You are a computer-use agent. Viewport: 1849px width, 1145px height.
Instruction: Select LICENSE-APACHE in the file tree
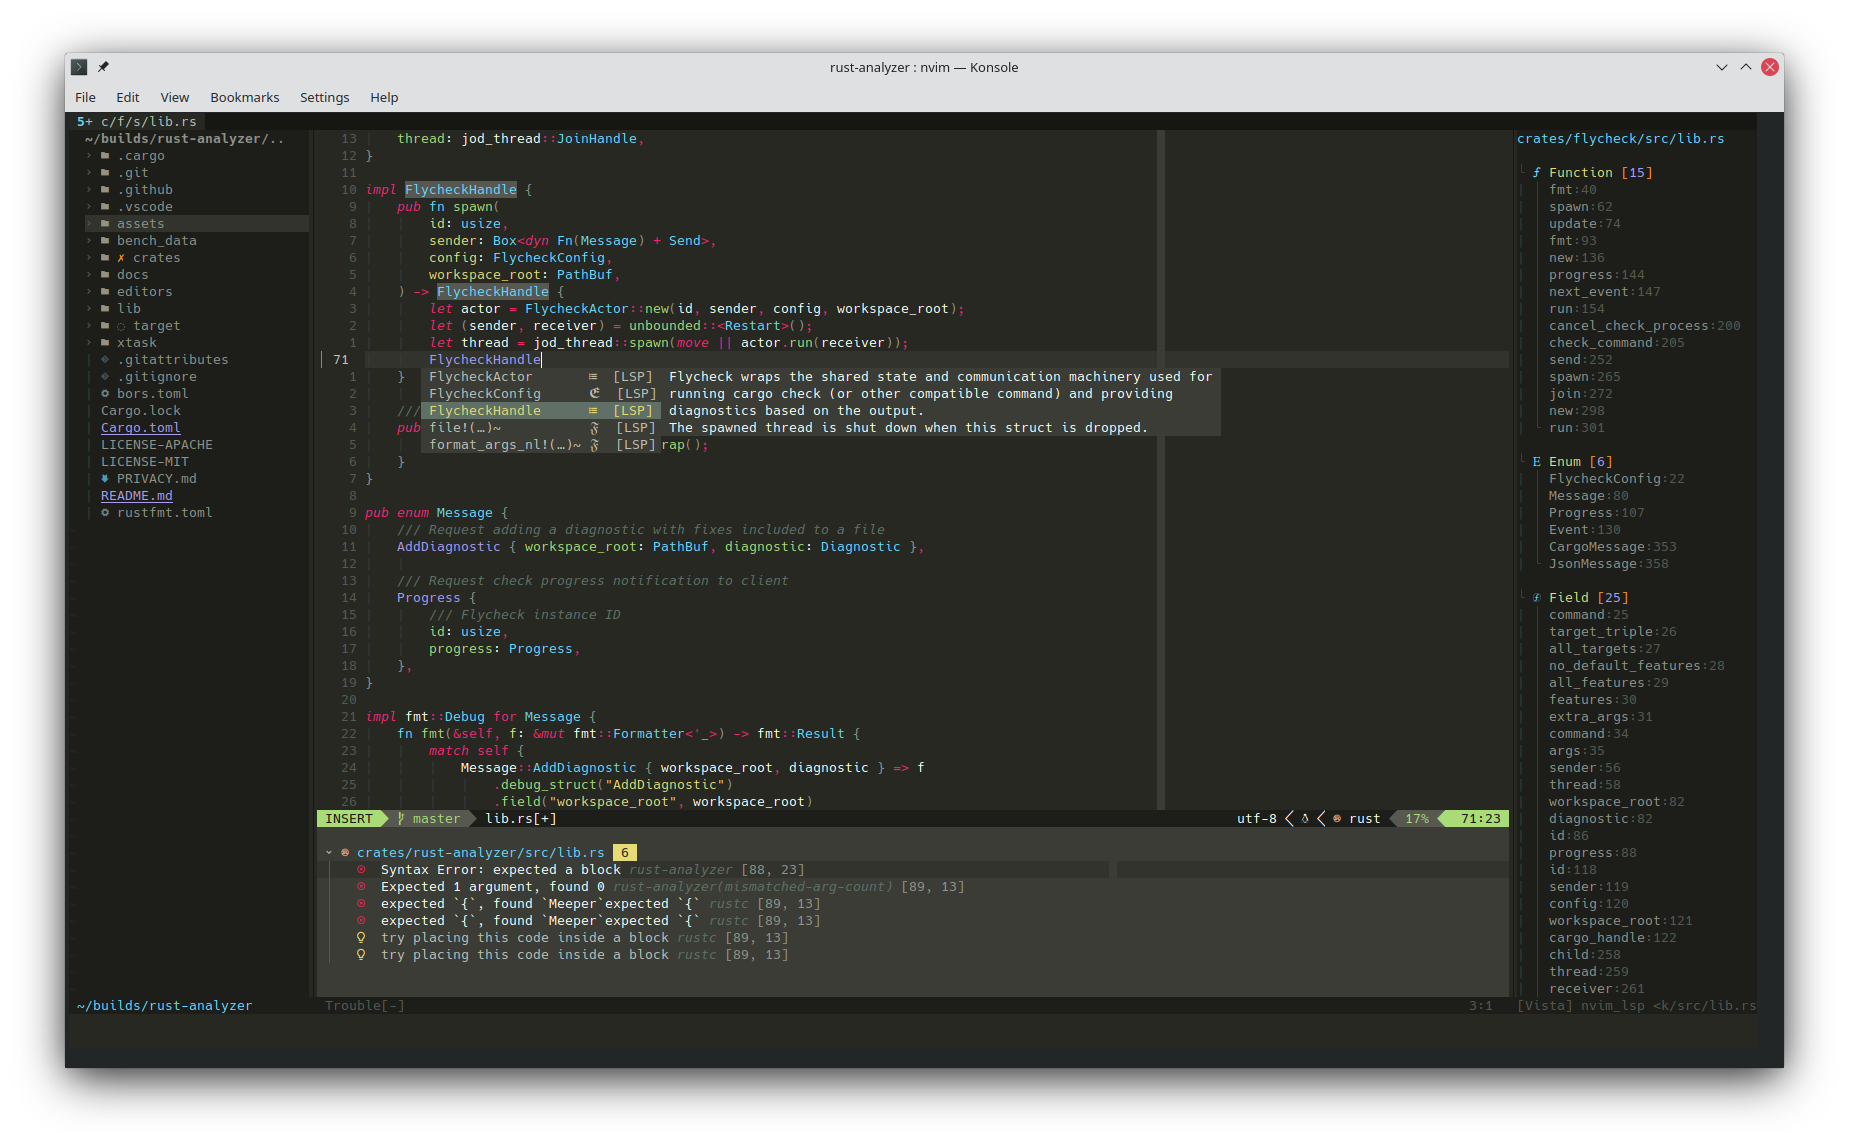(157, 445)
